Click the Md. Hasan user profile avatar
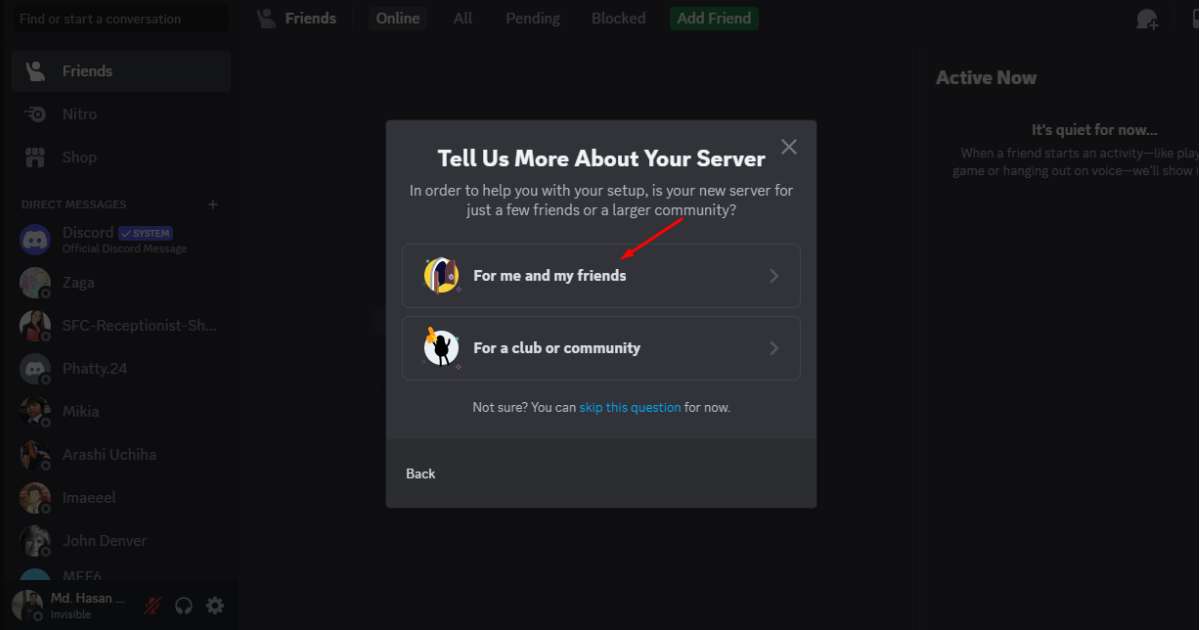The image size is (1200, 630). coord(28,605)
